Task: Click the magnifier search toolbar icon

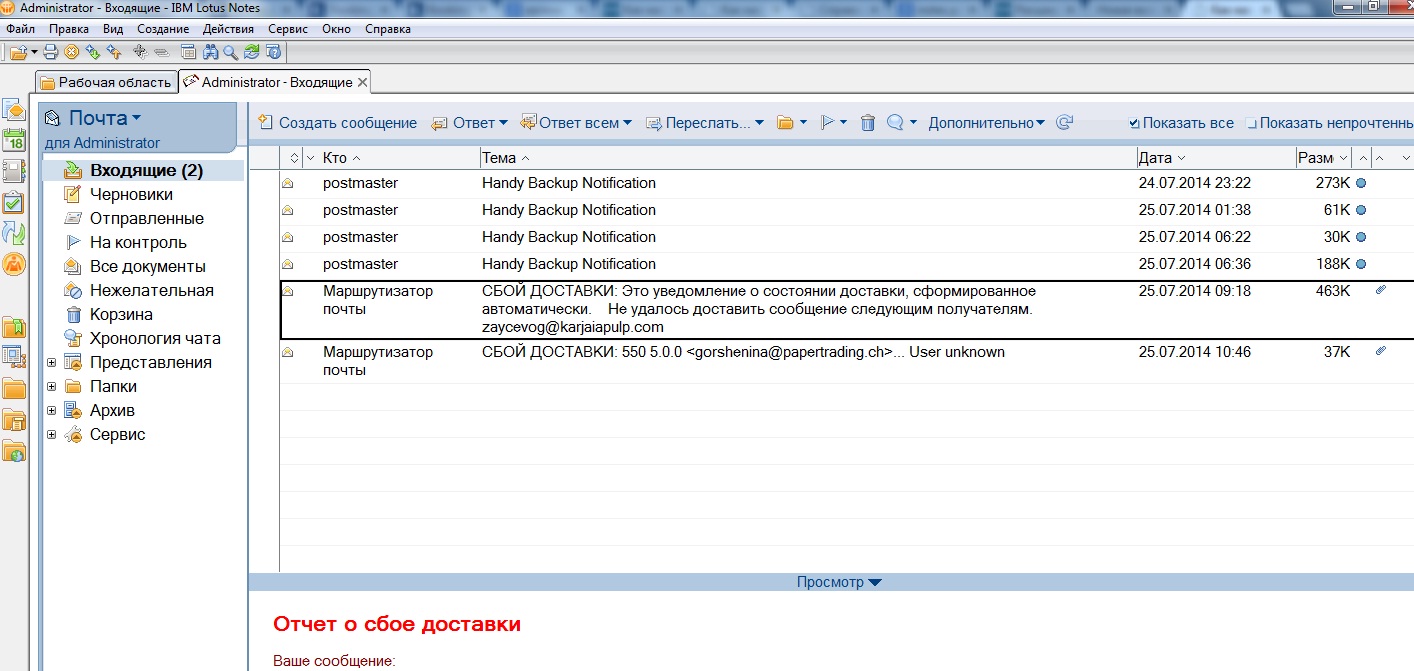Action: (231, 51)
